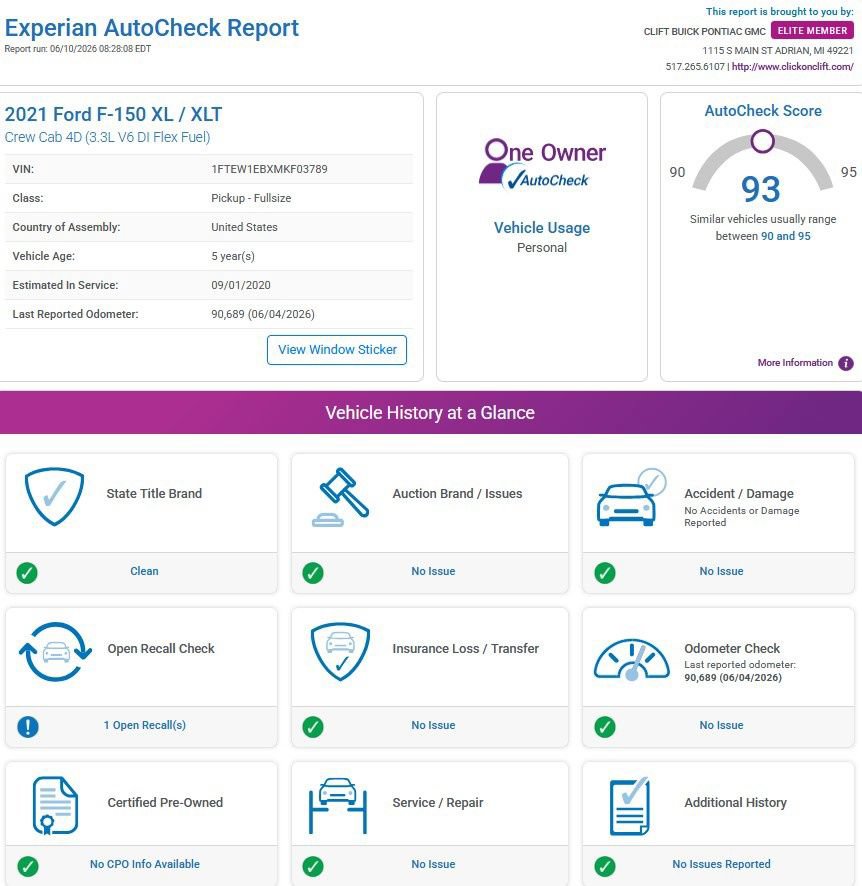Click green checkmark in Odometer Check card
This screenshot has width=862, height=886.
(x=605, y=727)
